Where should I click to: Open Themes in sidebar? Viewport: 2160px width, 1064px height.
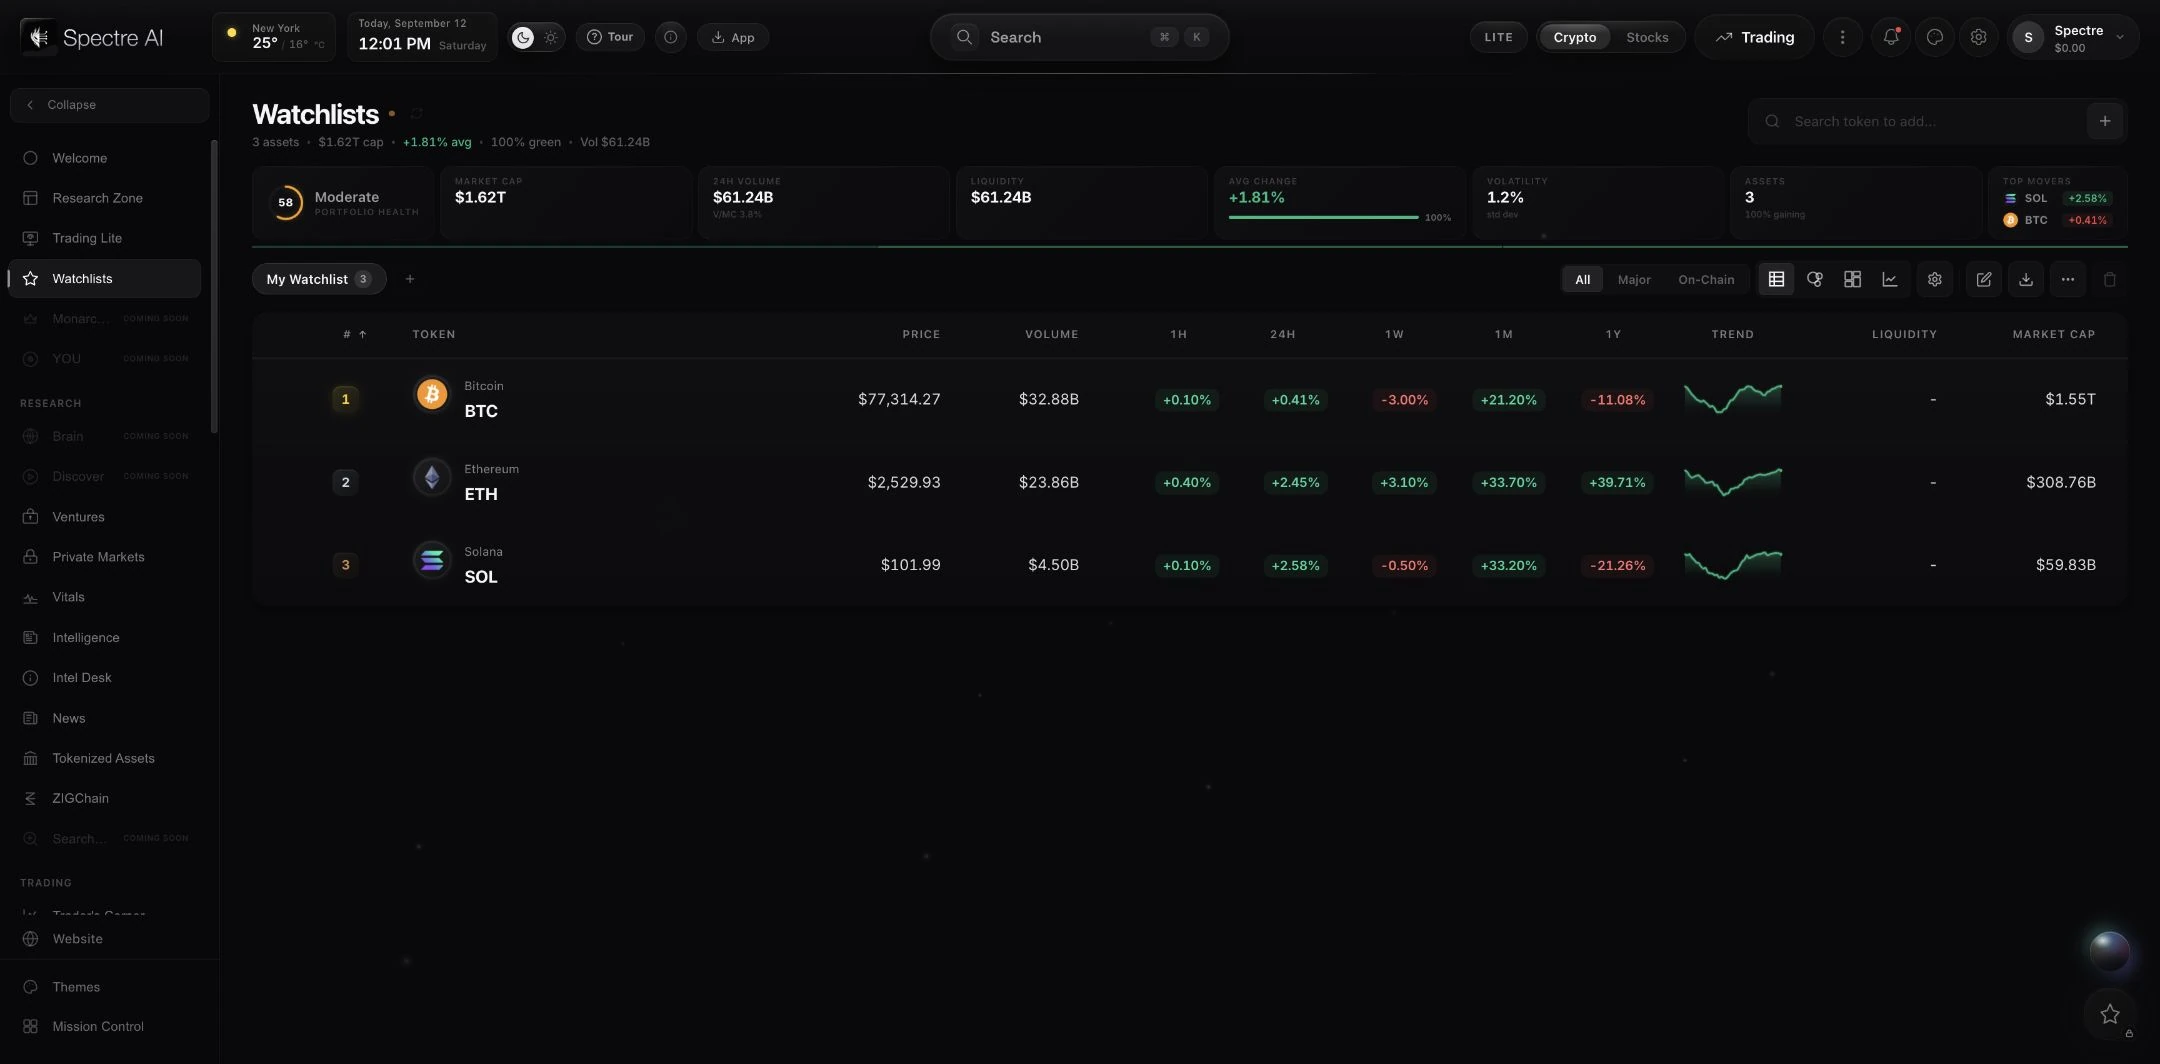105,987
